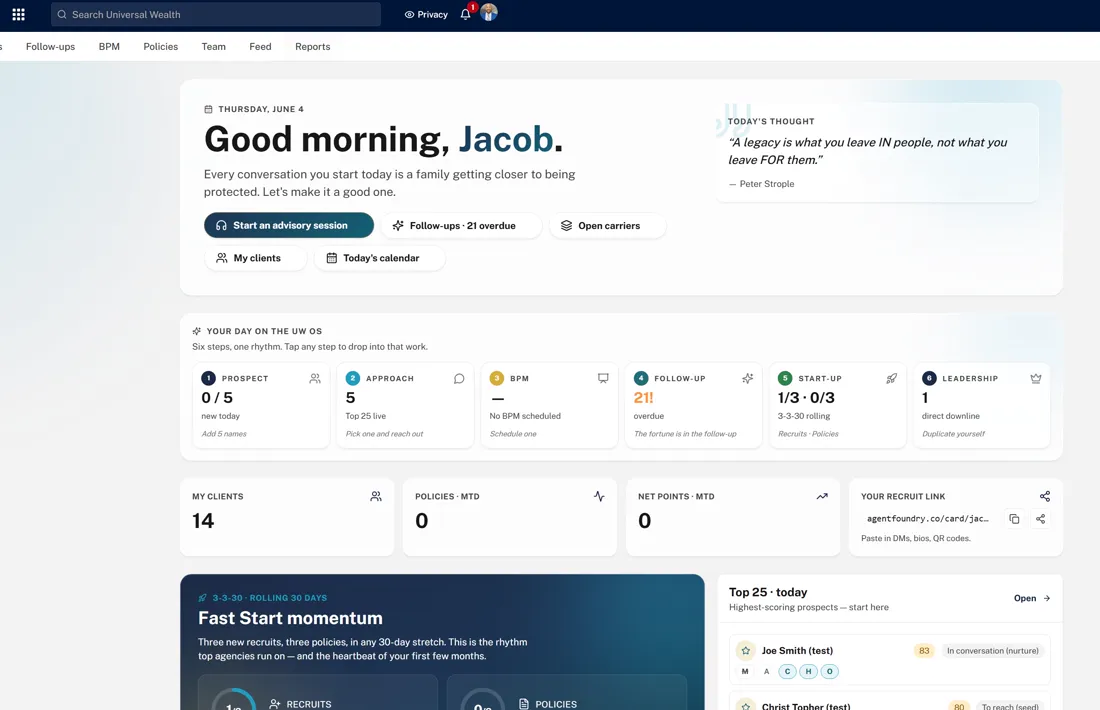The width and height of the screenshot is (1100, 710).
Task: Open Today's calendar button
Action: coord(380,258)
